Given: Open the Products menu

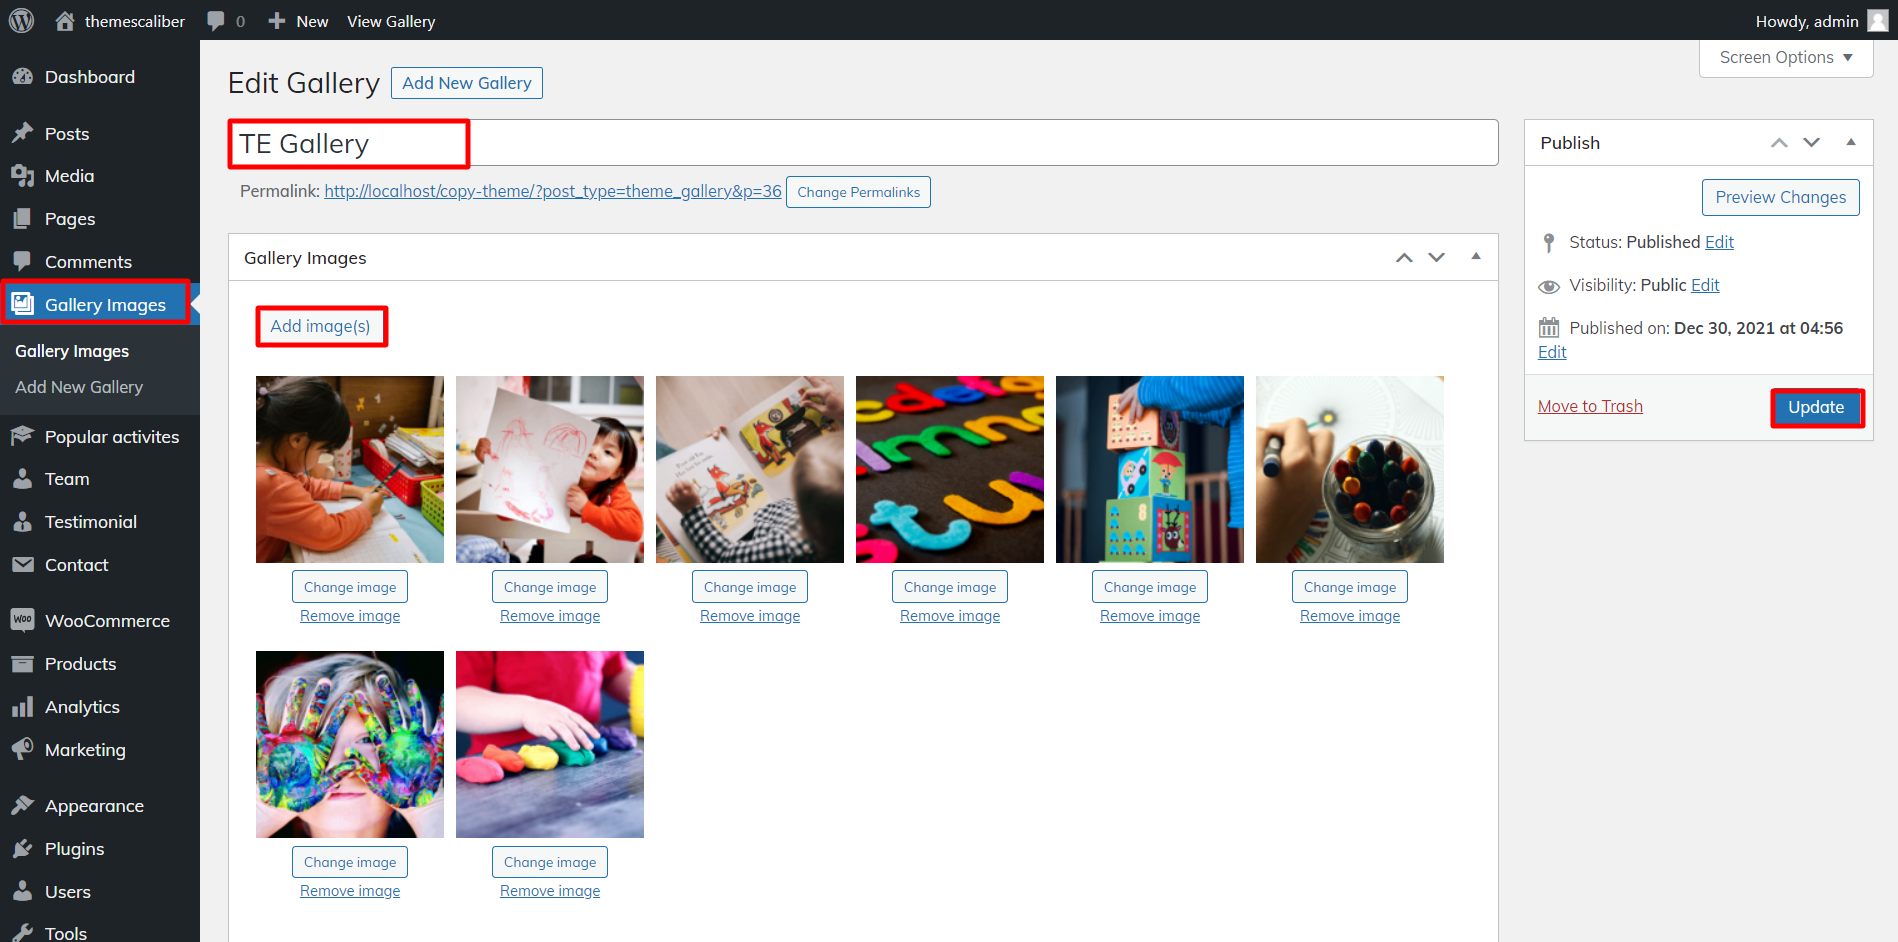Looking at the screenshot, I should click(80, 664).
